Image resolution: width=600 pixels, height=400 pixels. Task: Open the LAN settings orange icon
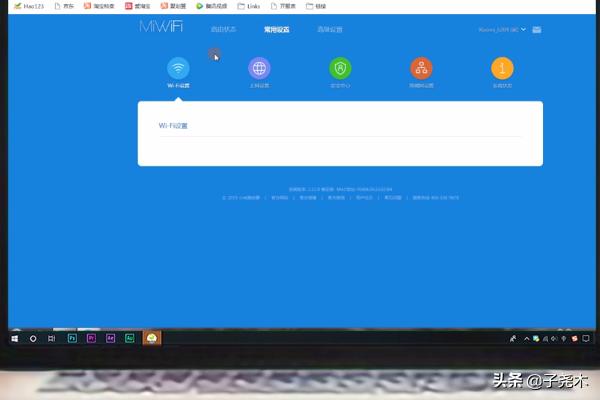point(421,68)
